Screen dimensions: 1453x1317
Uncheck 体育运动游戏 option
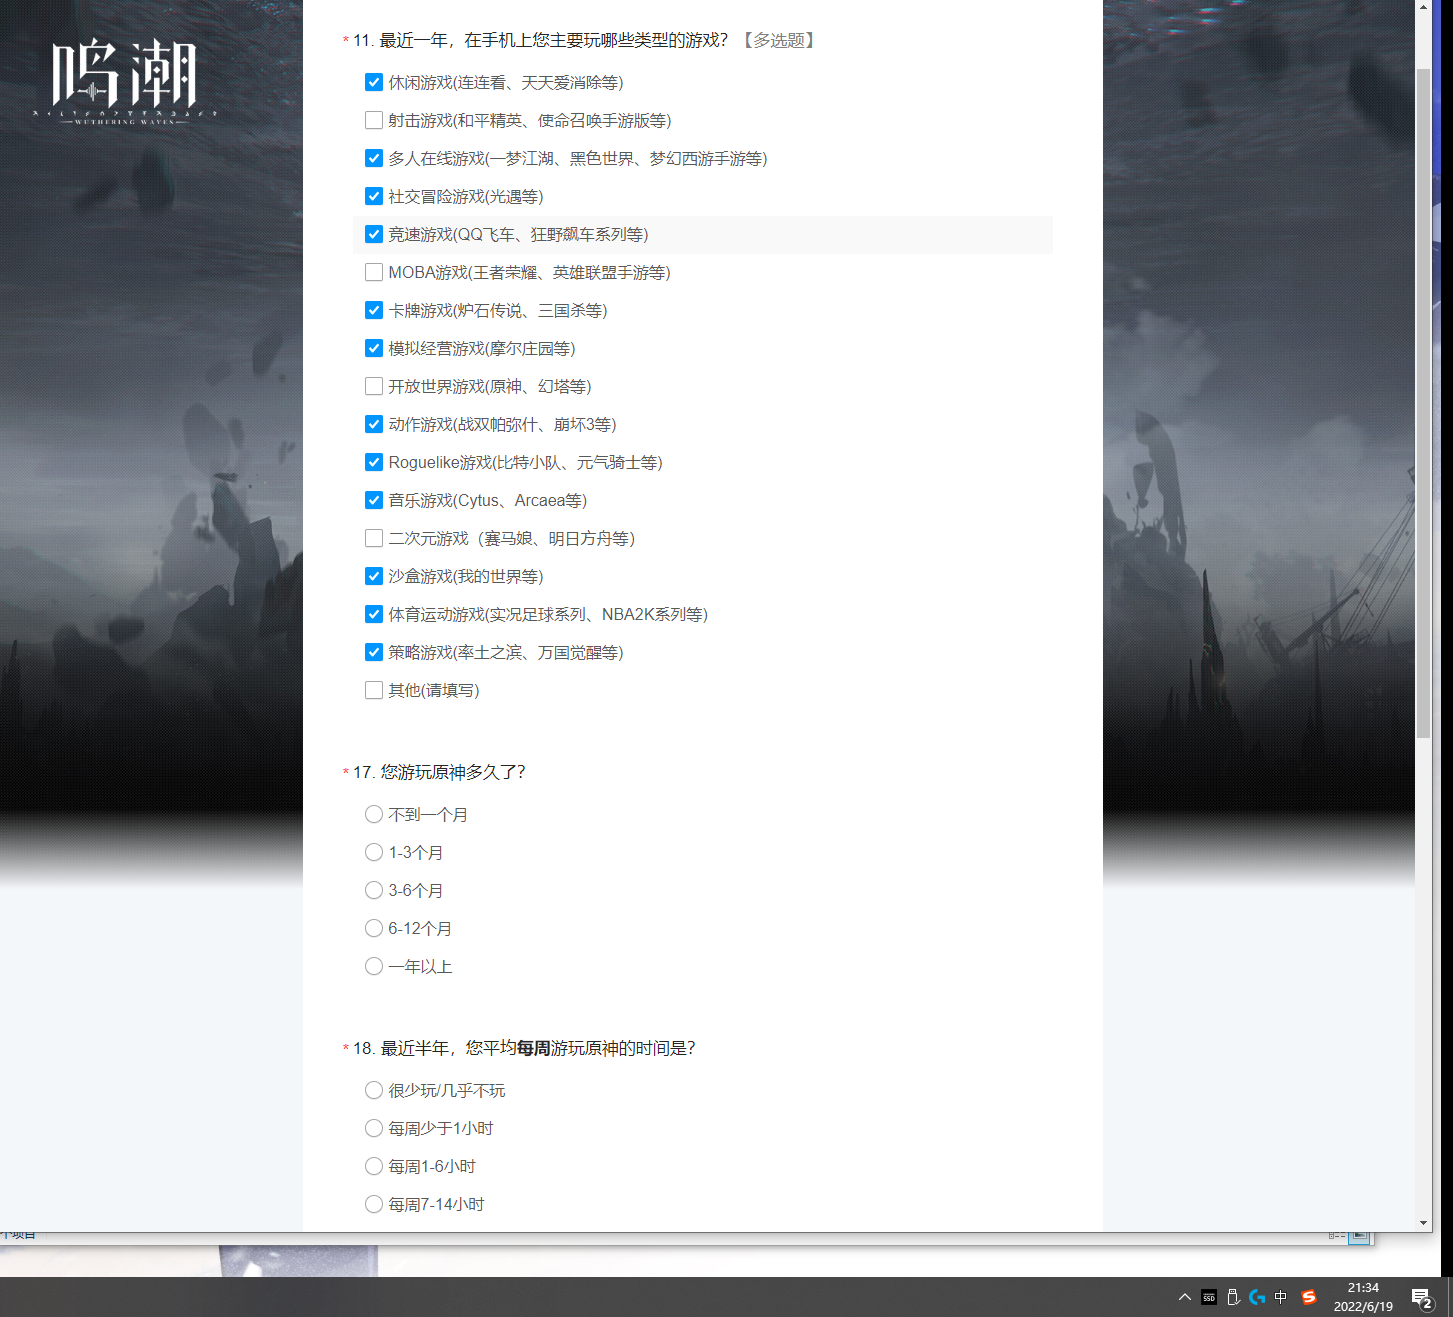coord(374,614)
